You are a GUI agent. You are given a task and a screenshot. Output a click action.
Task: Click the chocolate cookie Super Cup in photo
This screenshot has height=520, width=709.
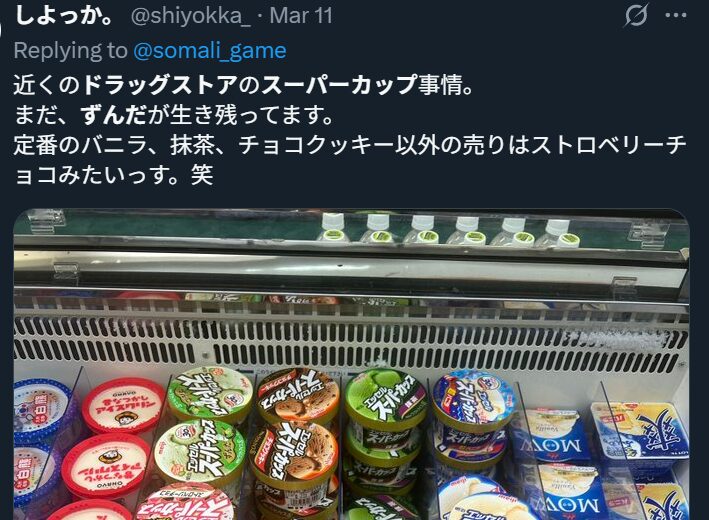[x=298, y=397]
